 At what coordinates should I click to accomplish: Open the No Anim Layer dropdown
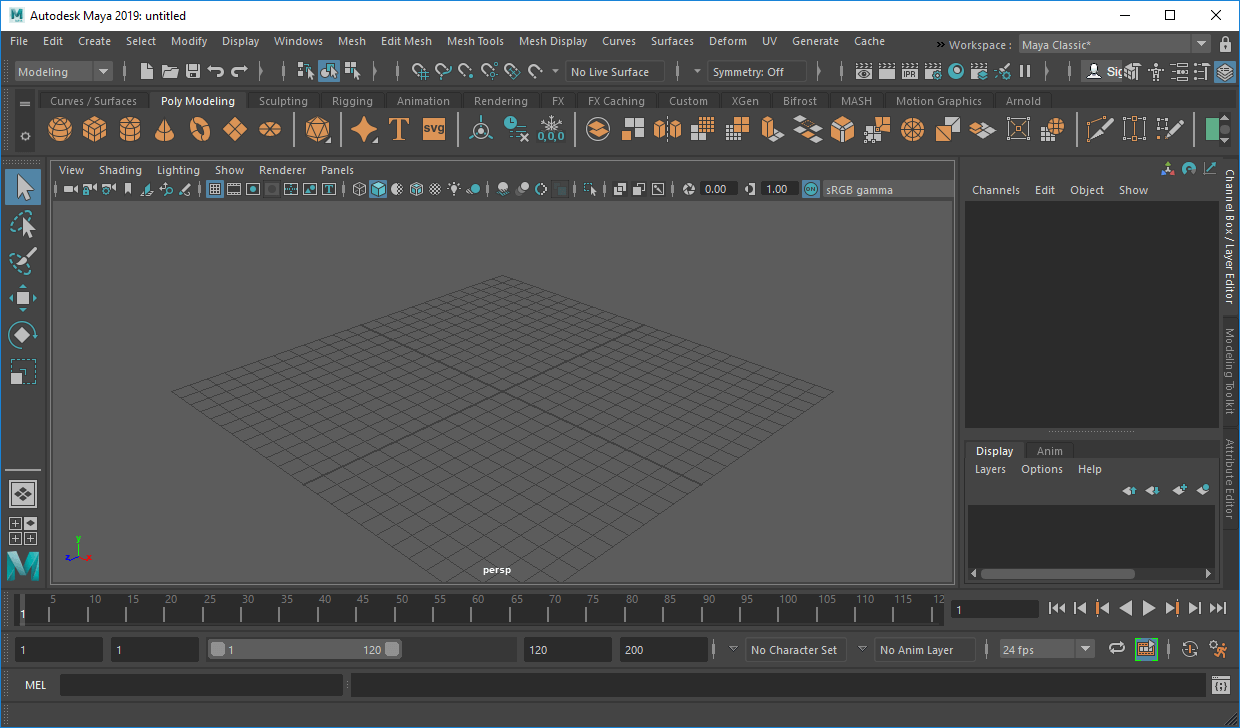coord(925,649)
